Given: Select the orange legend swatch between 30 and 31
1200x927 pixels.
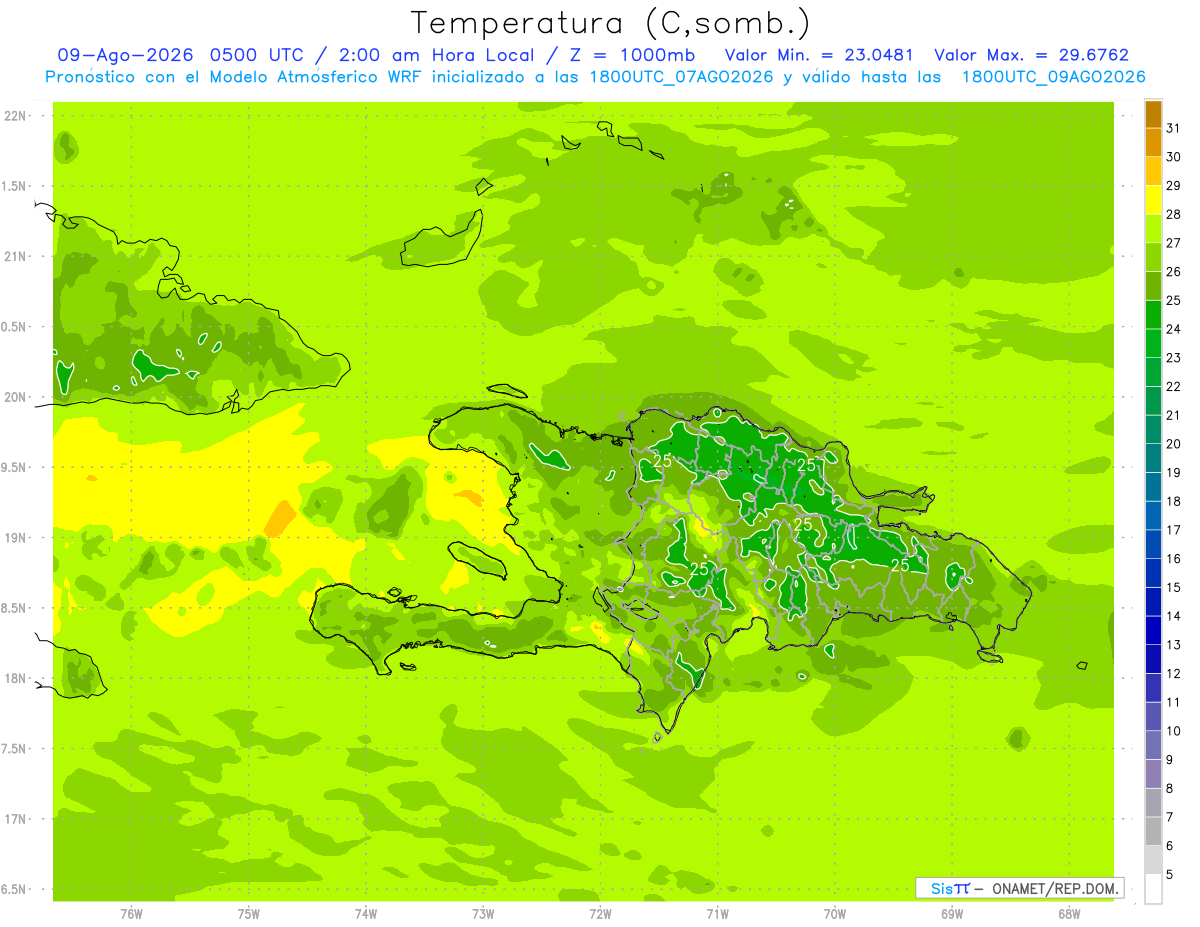Looking at the screenshot, I should click(x=1153, y=143).
